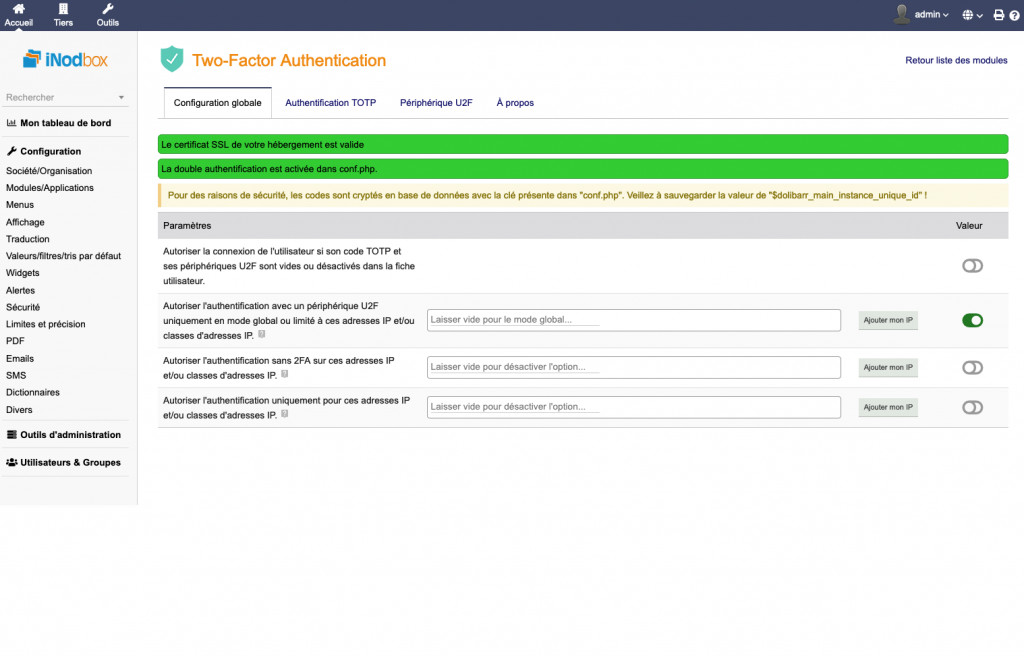The height and width of the screenshot is (656, 1024).
Task: Open the Configuration menu section
Action: tap(50, 151)
